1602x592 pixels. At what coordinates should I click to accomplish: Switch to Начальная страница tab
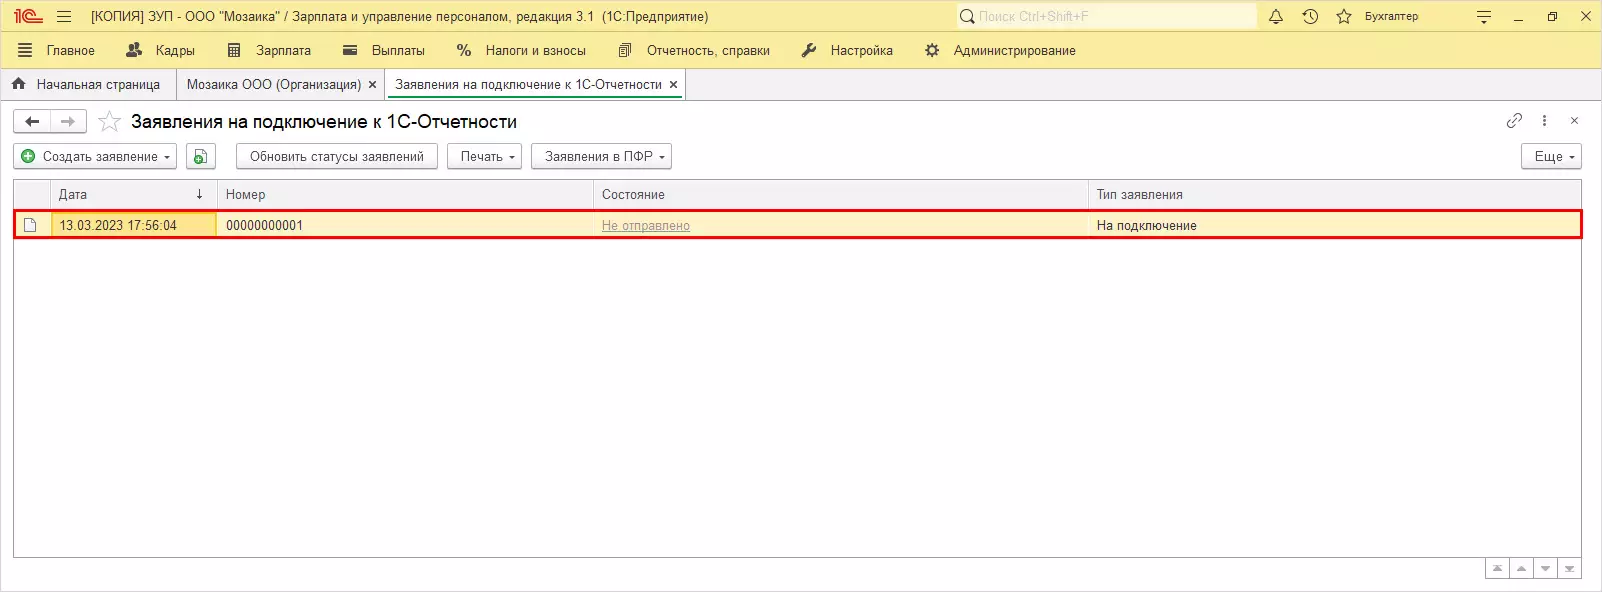(87, 84)
